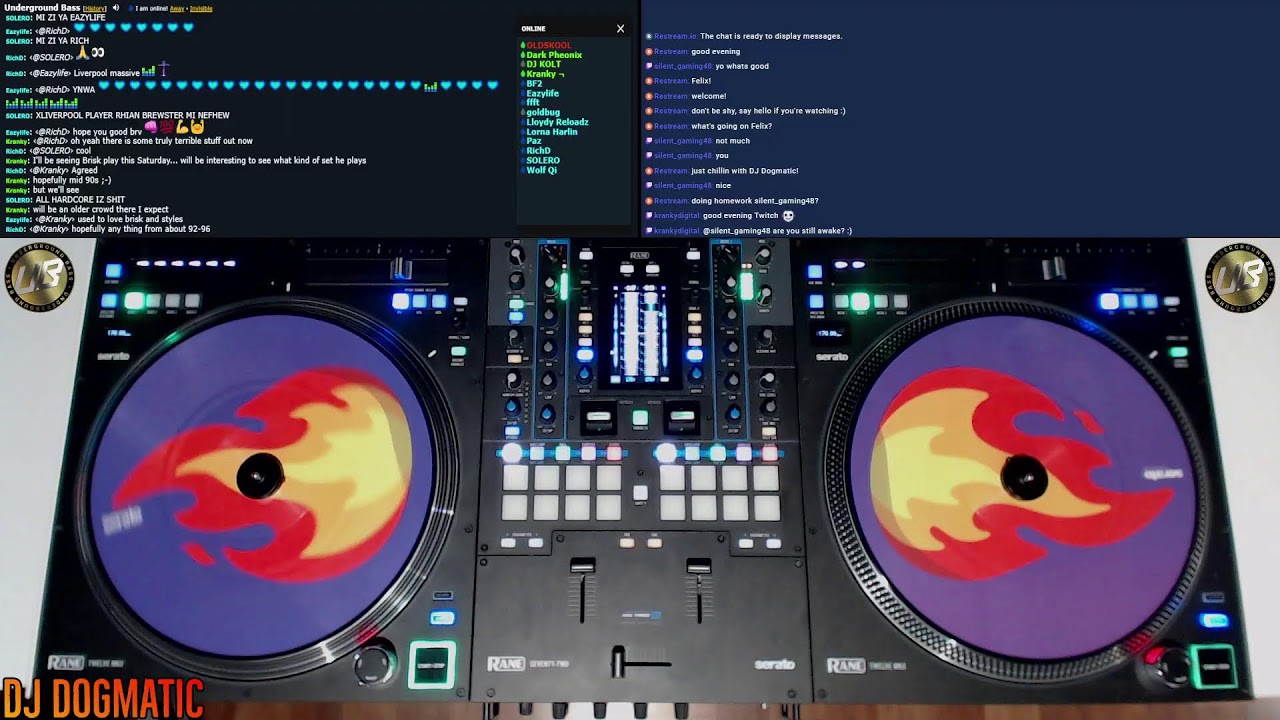The height and width of the screenshot is (720, 1280).
Task: Click the "hopefully mid 90s" chat message
Action: (72, 180)
